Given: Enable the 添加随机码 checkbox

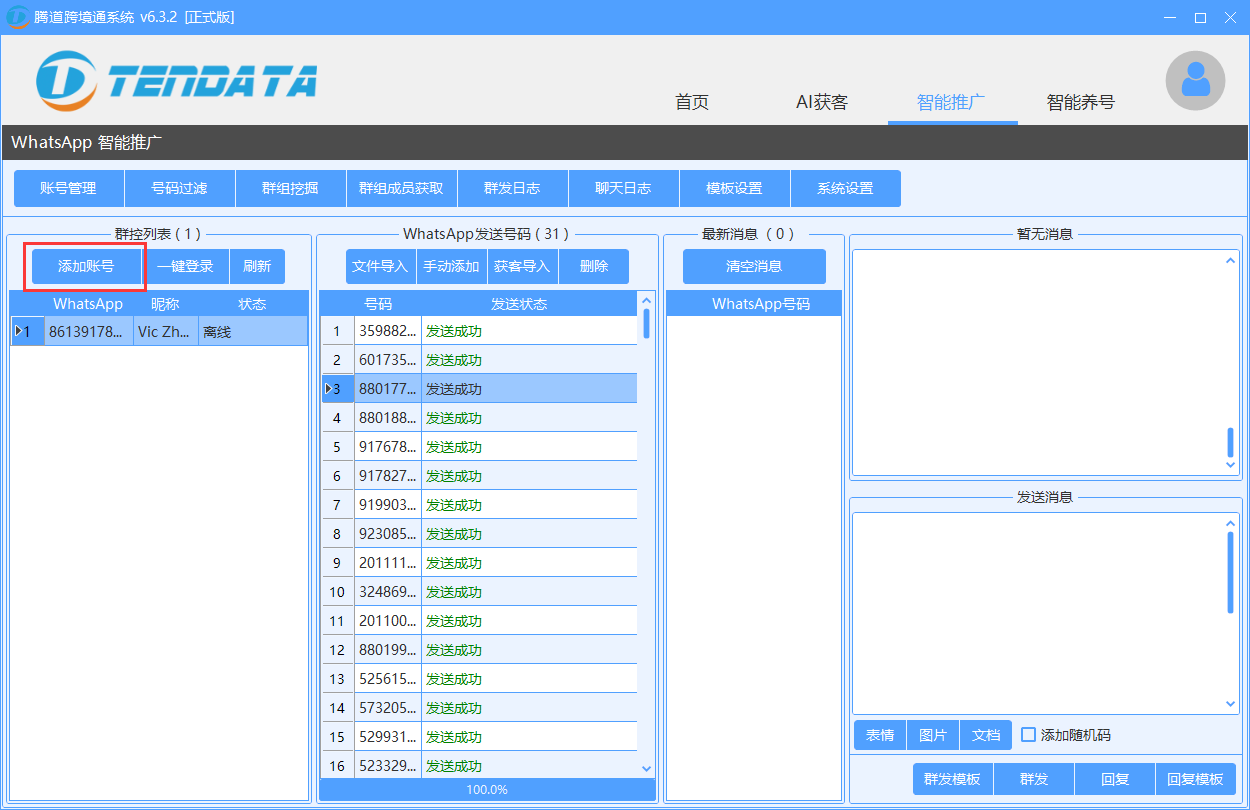Looking at the screenshot, I should click(1028, 735).
